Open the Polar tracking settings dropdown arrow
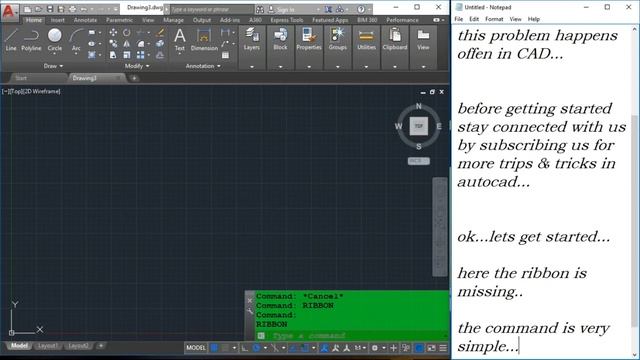This screenshot has height=360, width=640. (265, 348)
